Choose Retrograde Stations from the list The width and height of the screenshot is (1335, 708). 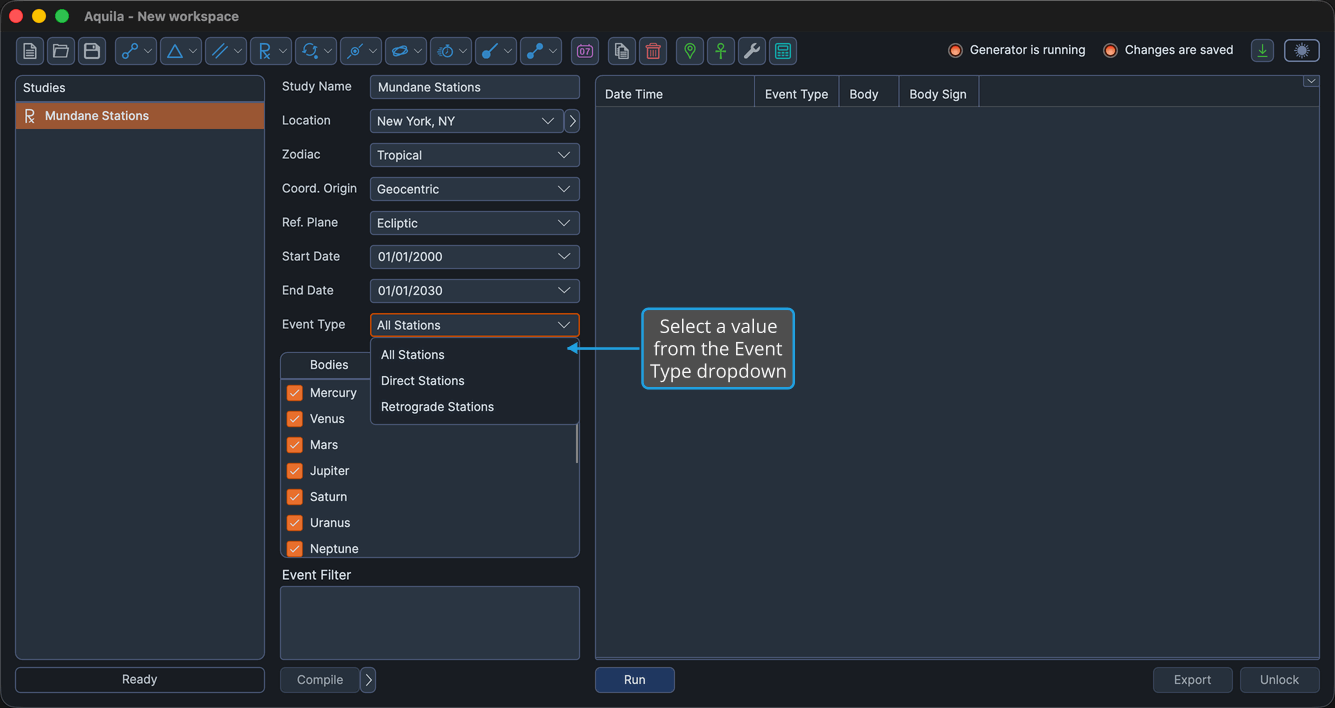[475, 407]
